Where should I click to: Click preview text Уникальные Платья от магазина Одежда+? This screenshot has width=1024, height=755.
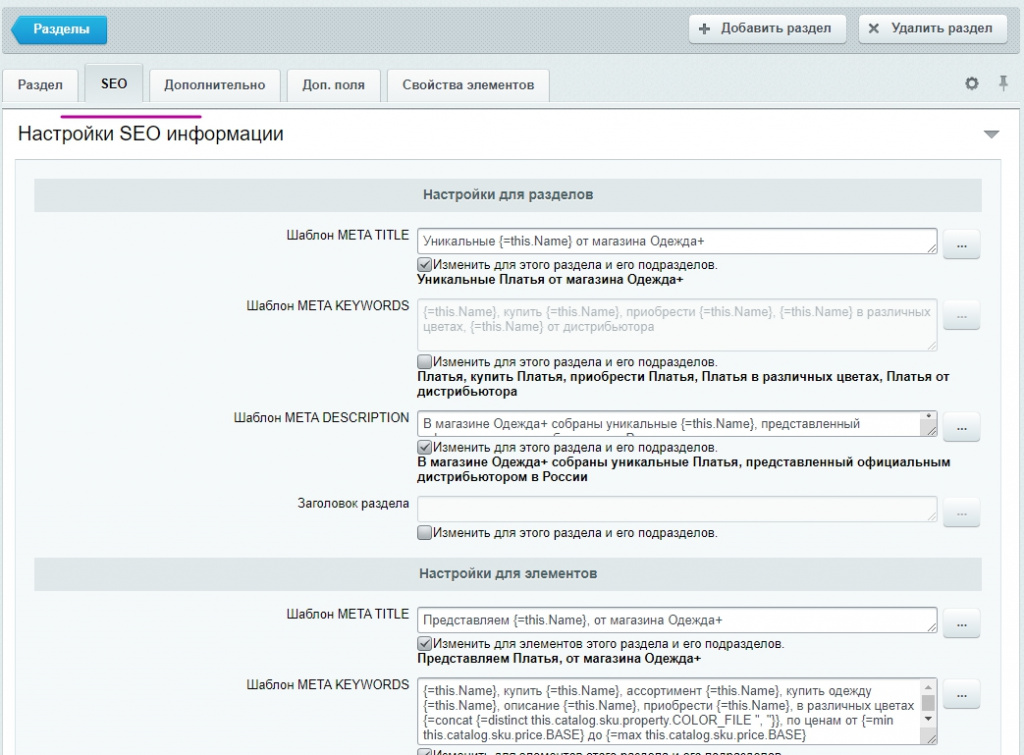(550, 280)
